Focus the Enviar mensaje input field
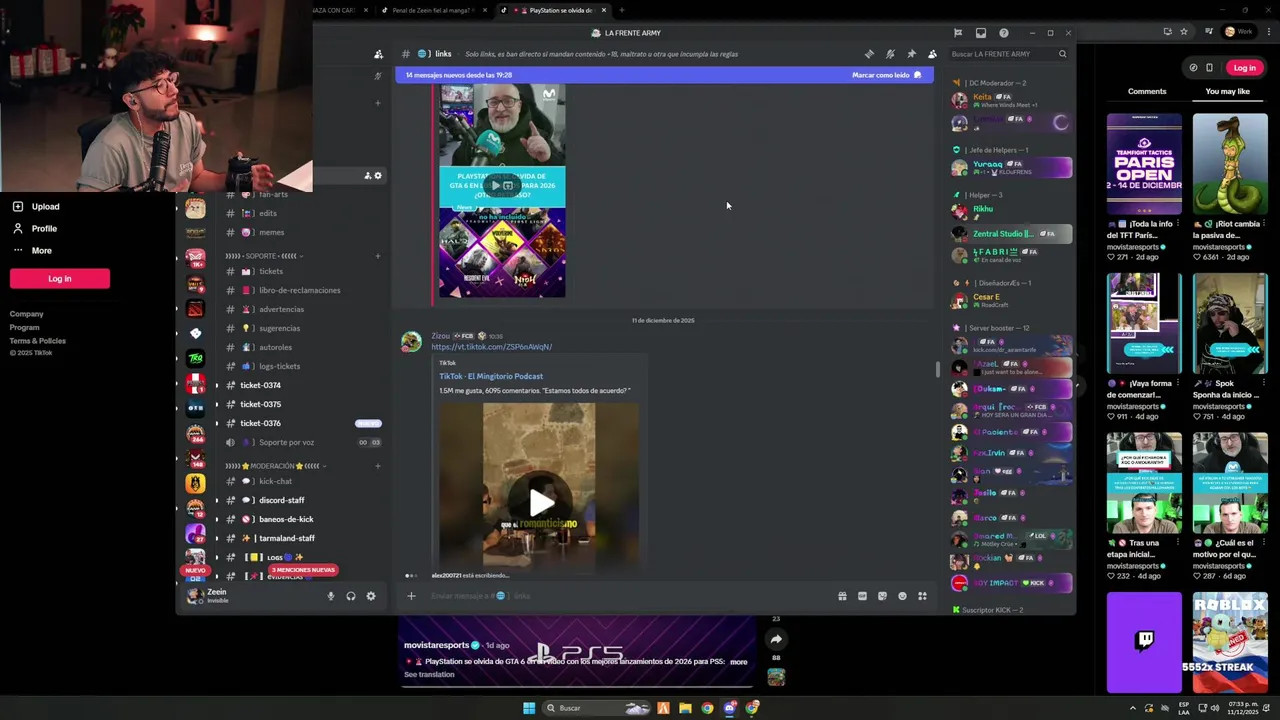Screen dimensions: 1280x720 point(630,596)
